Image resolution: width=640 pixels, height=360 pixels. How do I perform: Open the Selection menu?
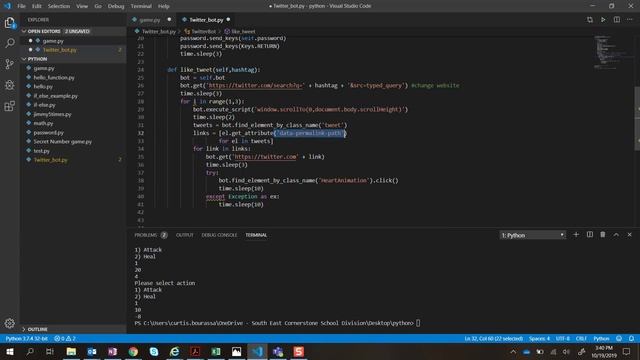click(x=59, y=6)
